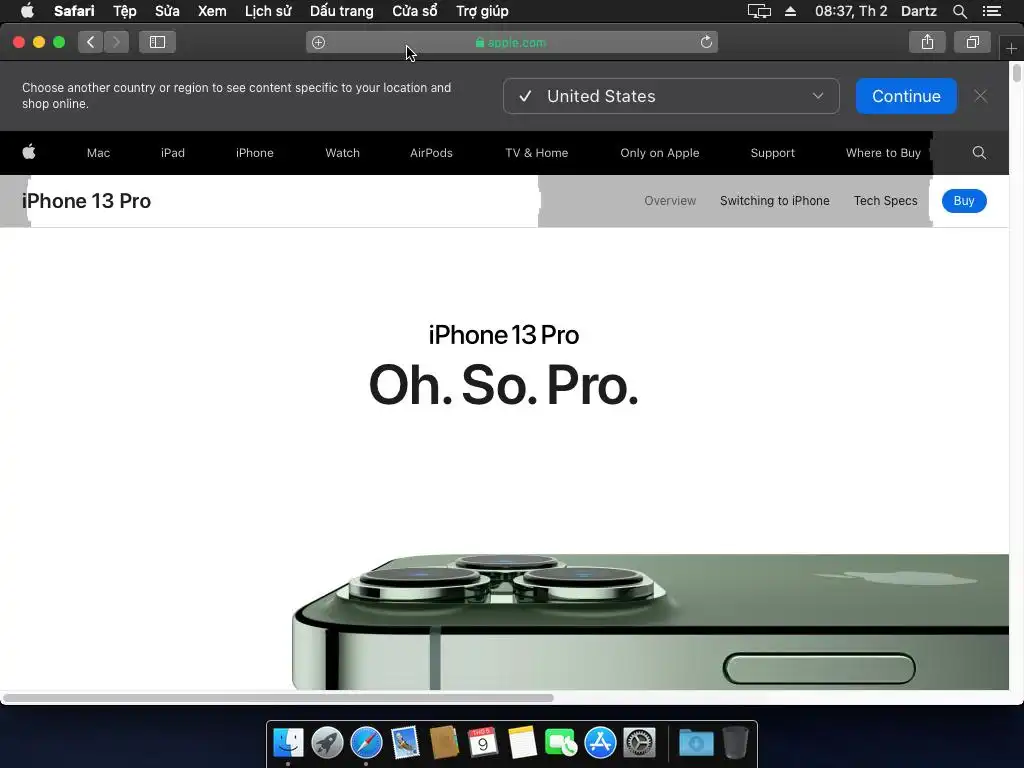1024x768 pixels.
Task: Open Downloads folder in Dock
Action: [x=696, y=743]
